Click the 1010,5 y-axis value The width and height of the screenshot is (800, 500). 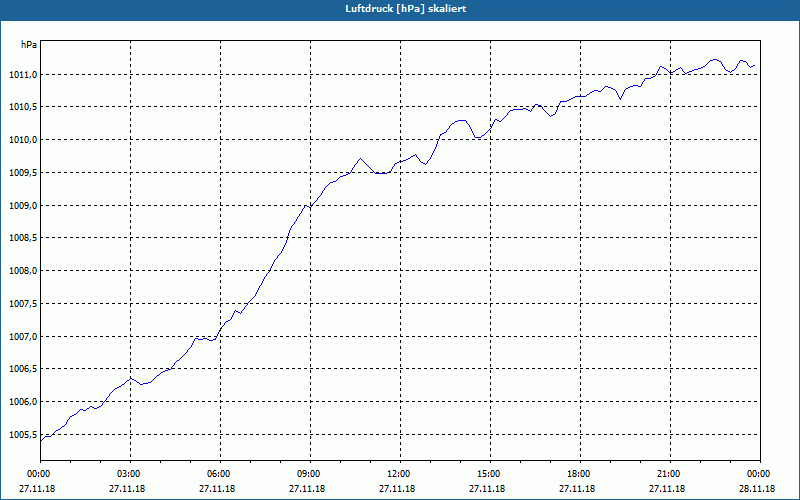[x=23, y=107]
